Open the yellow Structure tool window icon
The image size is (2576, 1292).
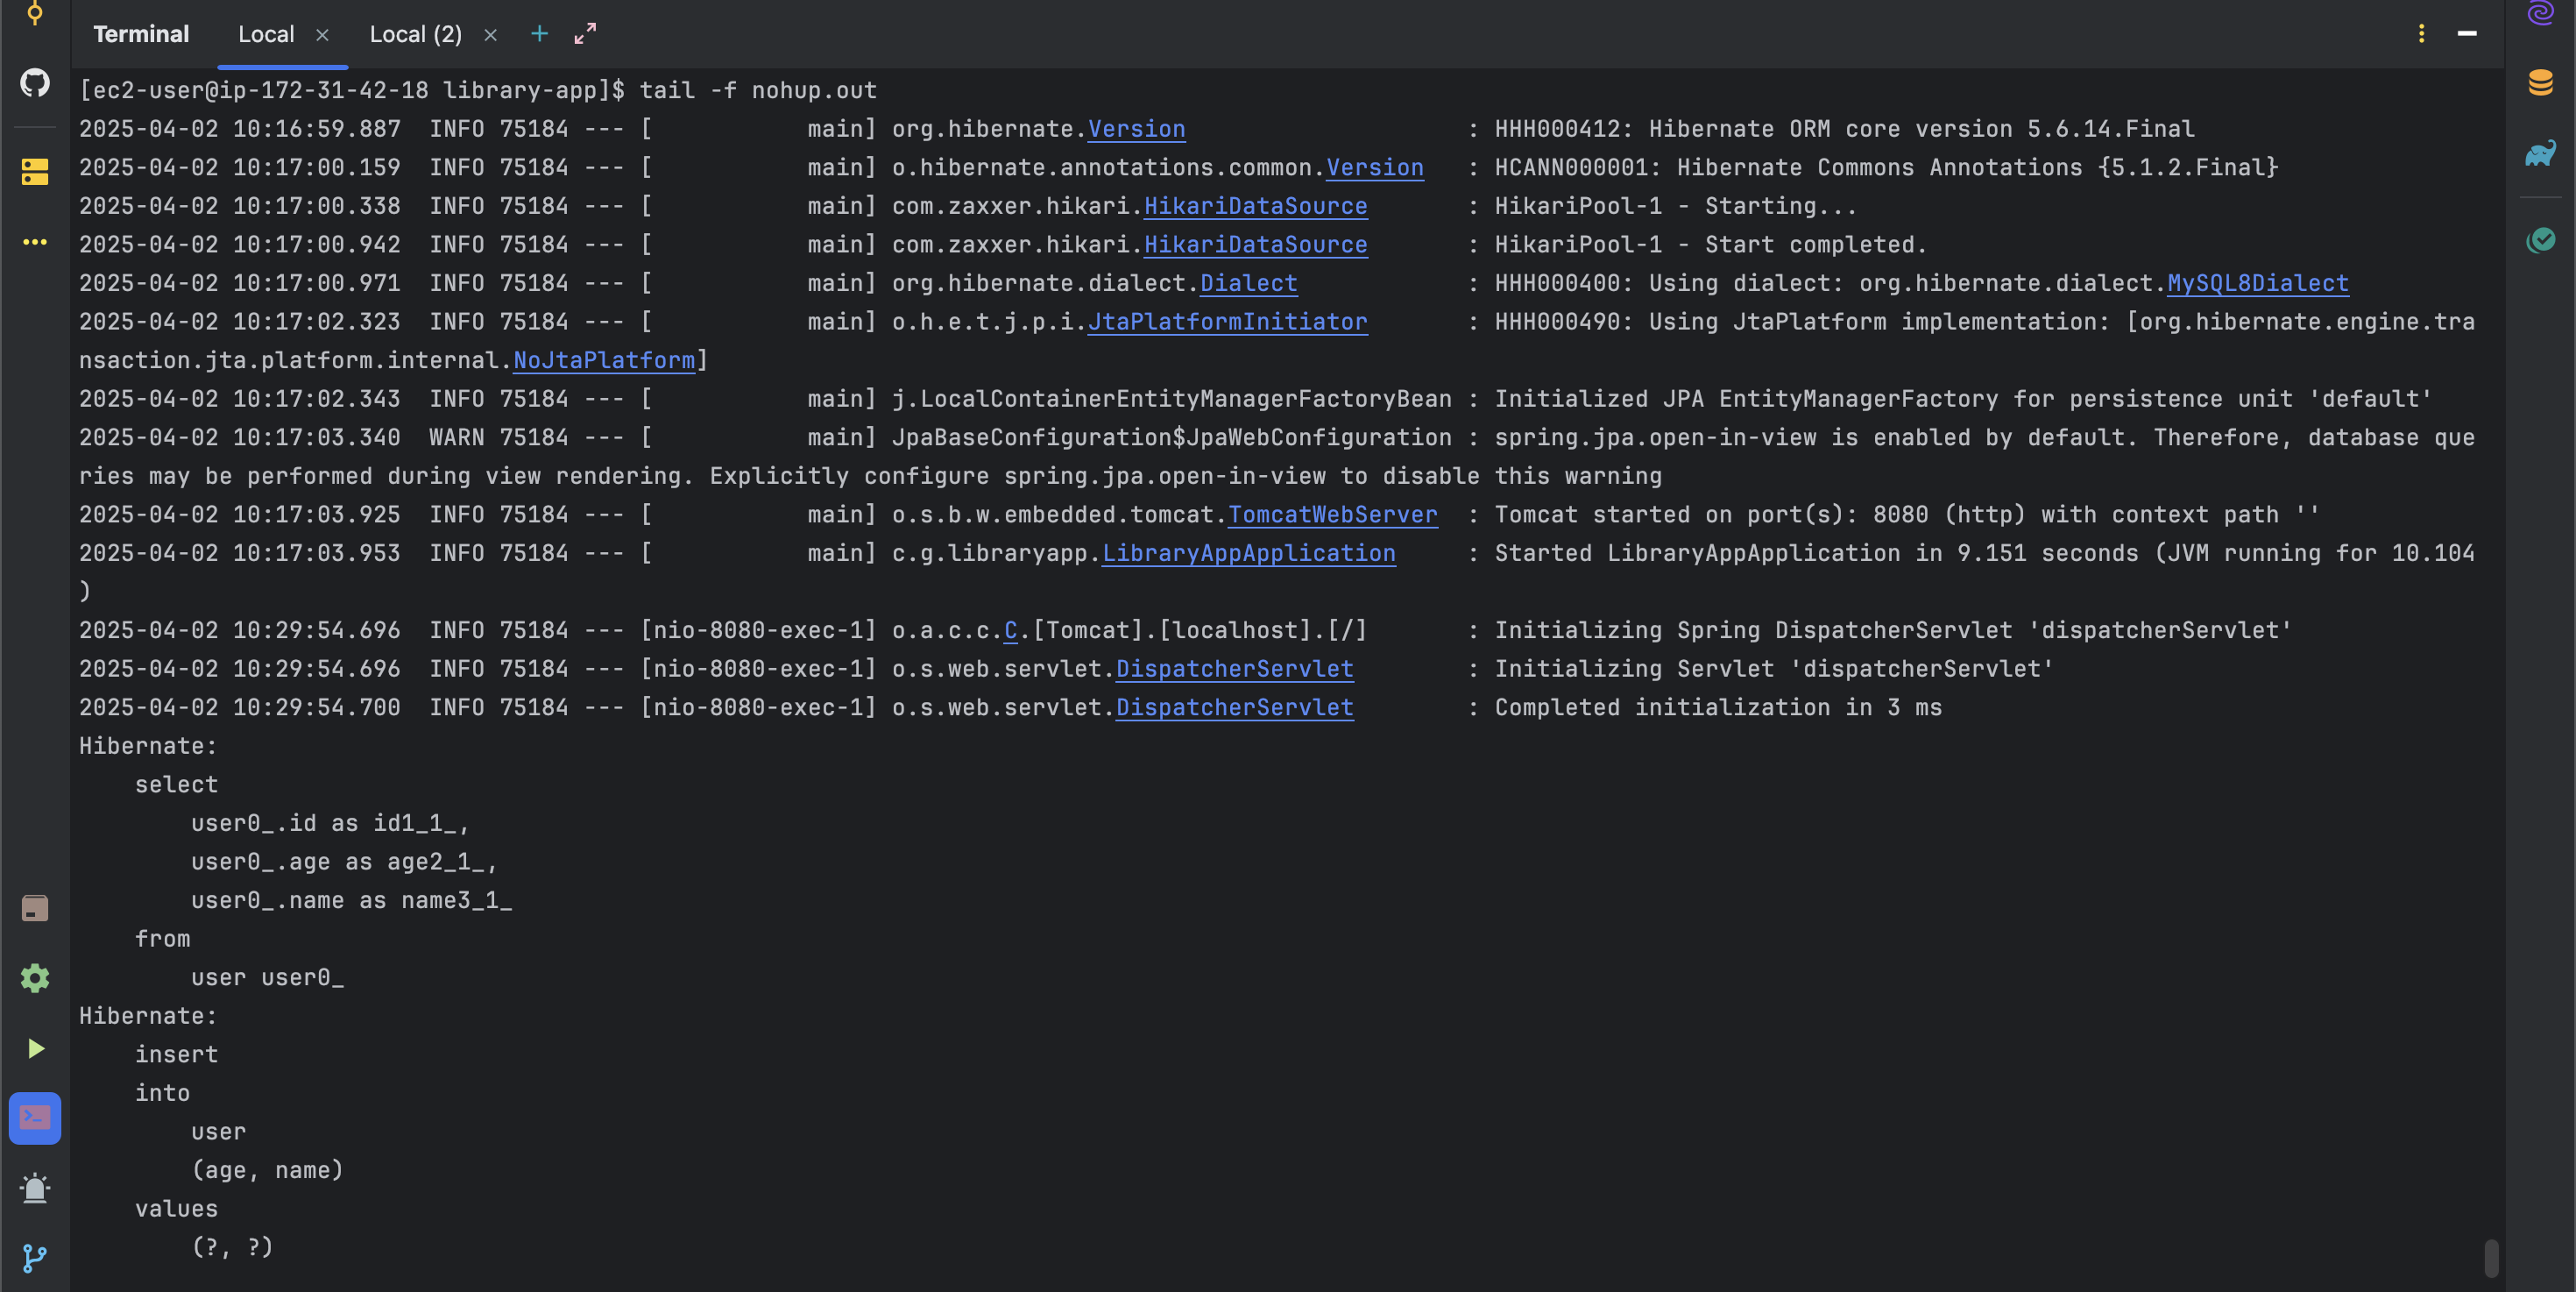pos(35,172)
